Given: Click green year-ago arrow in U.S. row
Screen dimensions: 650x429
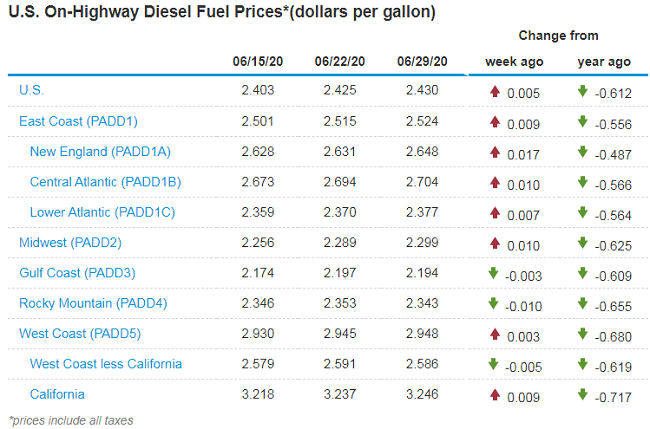Looking at the screenshot, I should [x=583, y=91].
